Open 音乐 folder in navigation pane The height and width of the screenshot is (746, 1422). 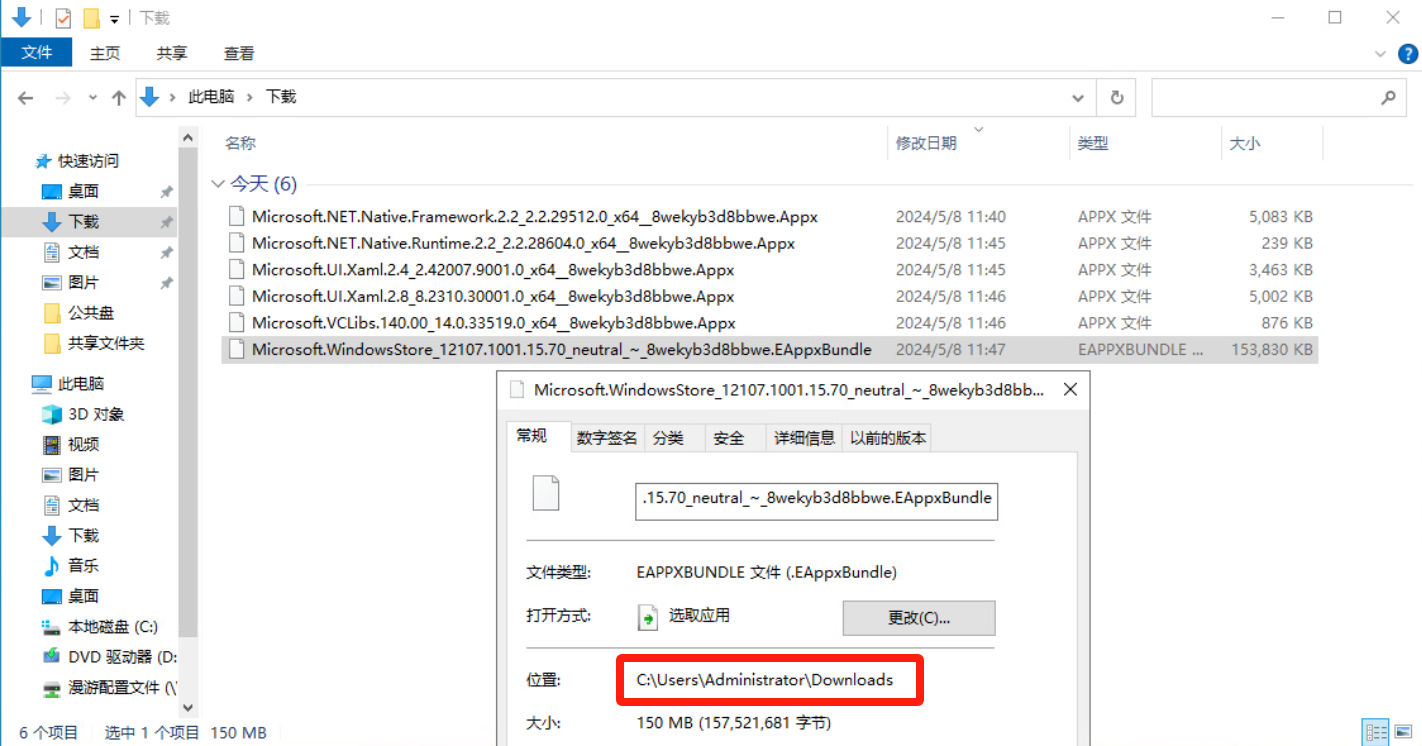coord(83,566)
